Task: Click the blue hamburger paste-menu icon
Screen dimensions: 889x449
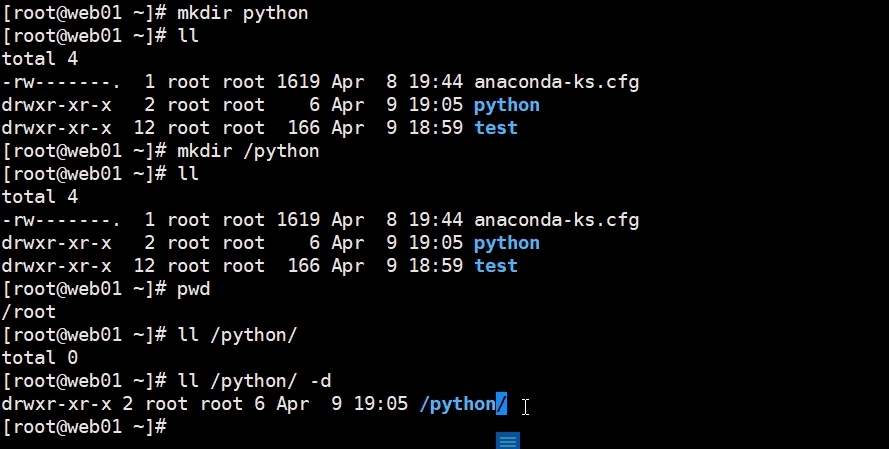Action: [508, 440]
